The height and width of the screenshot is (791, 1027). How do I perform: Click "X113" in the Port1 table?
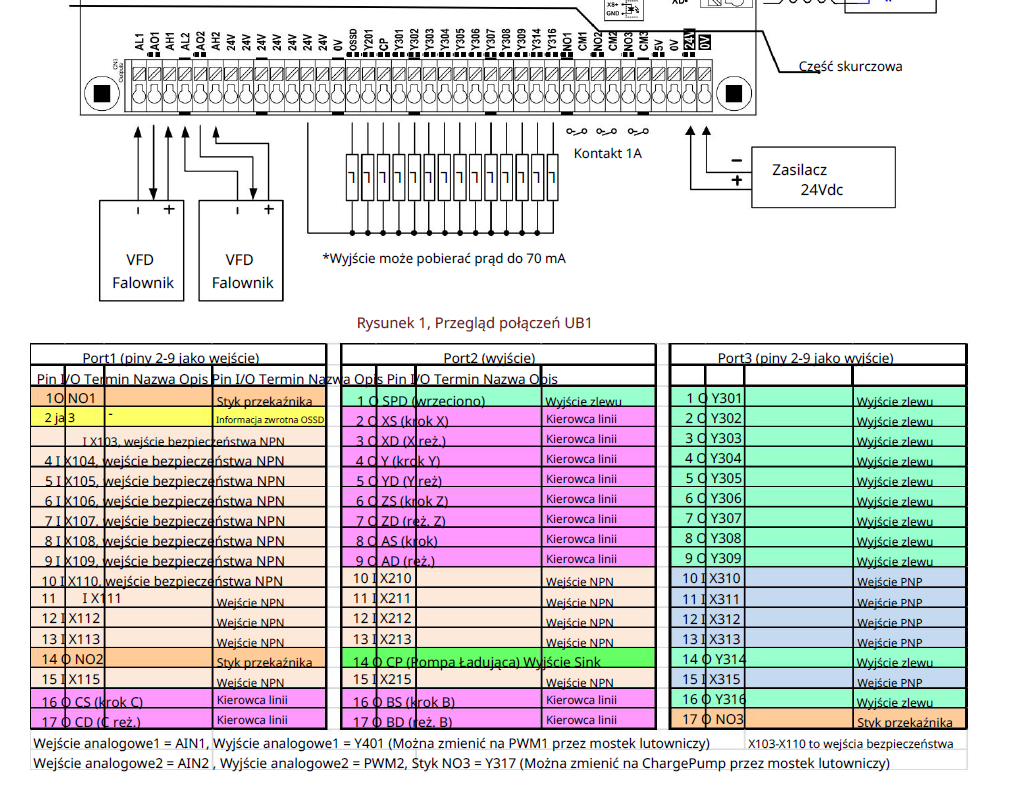click(84, 638)
